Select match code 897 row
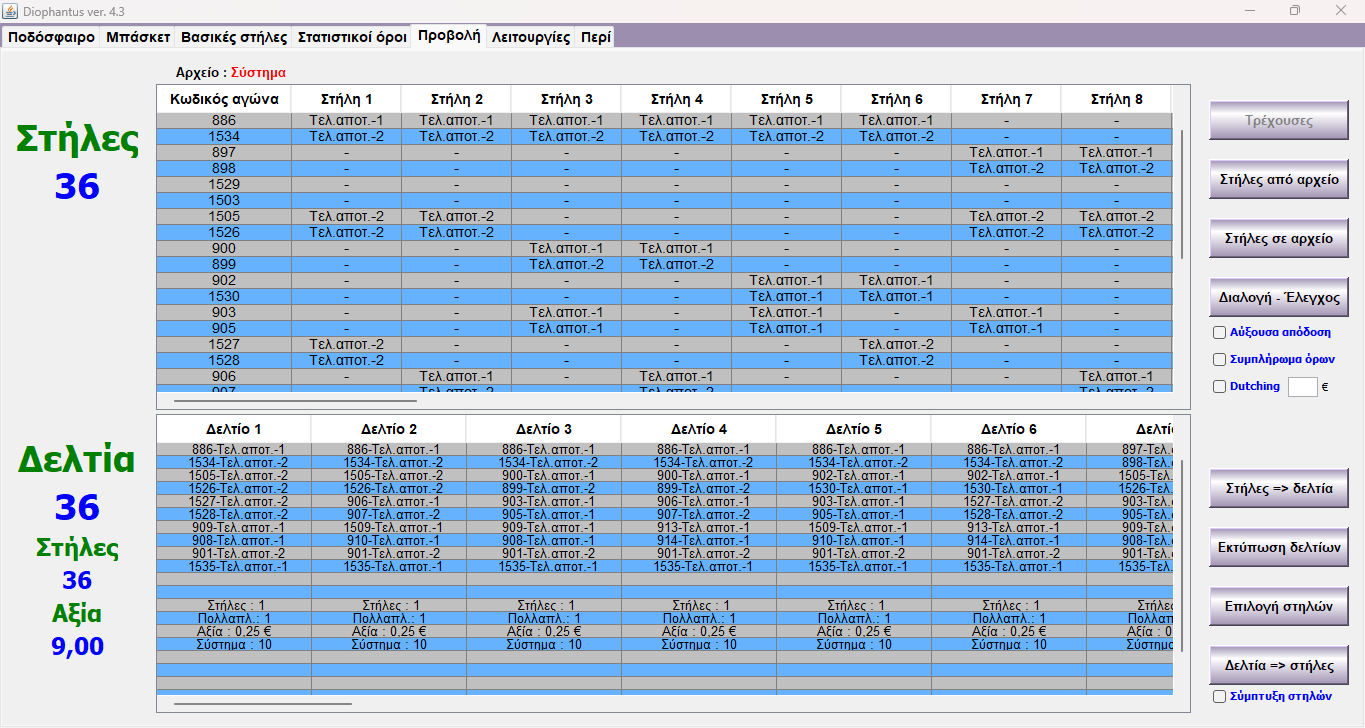The height and width of the screenshot is (728, 1365). [664, 153]
